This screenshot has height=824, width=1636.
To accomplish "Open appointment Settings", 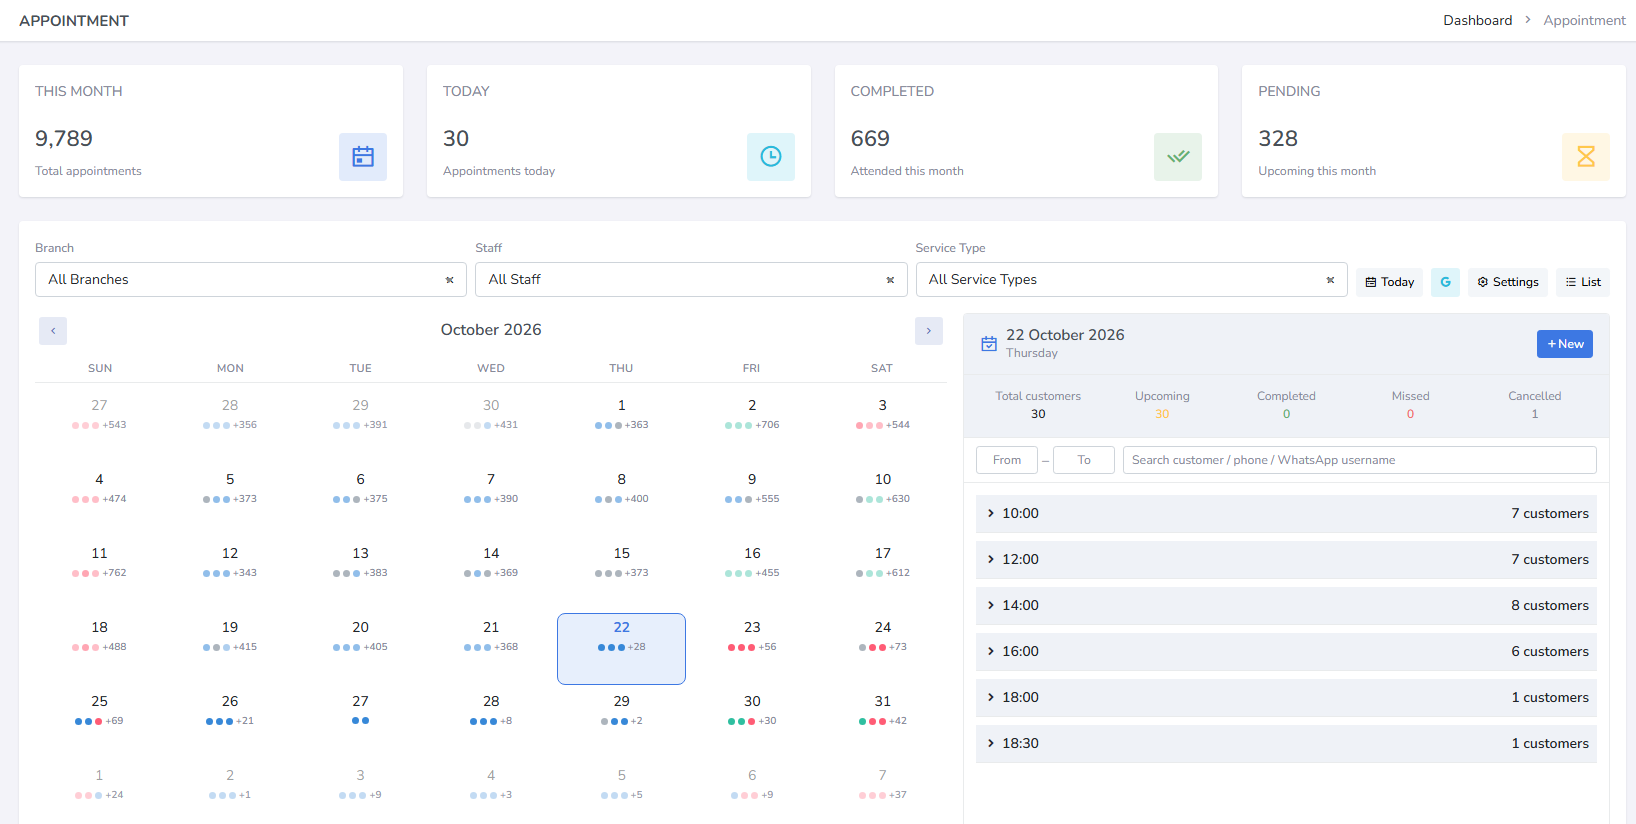I will (1508, 282).
